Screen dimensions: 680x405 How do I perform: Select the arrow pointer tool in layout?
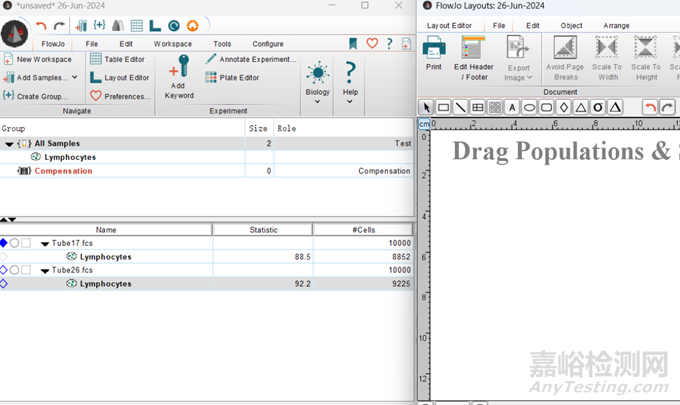pos(425,107)
